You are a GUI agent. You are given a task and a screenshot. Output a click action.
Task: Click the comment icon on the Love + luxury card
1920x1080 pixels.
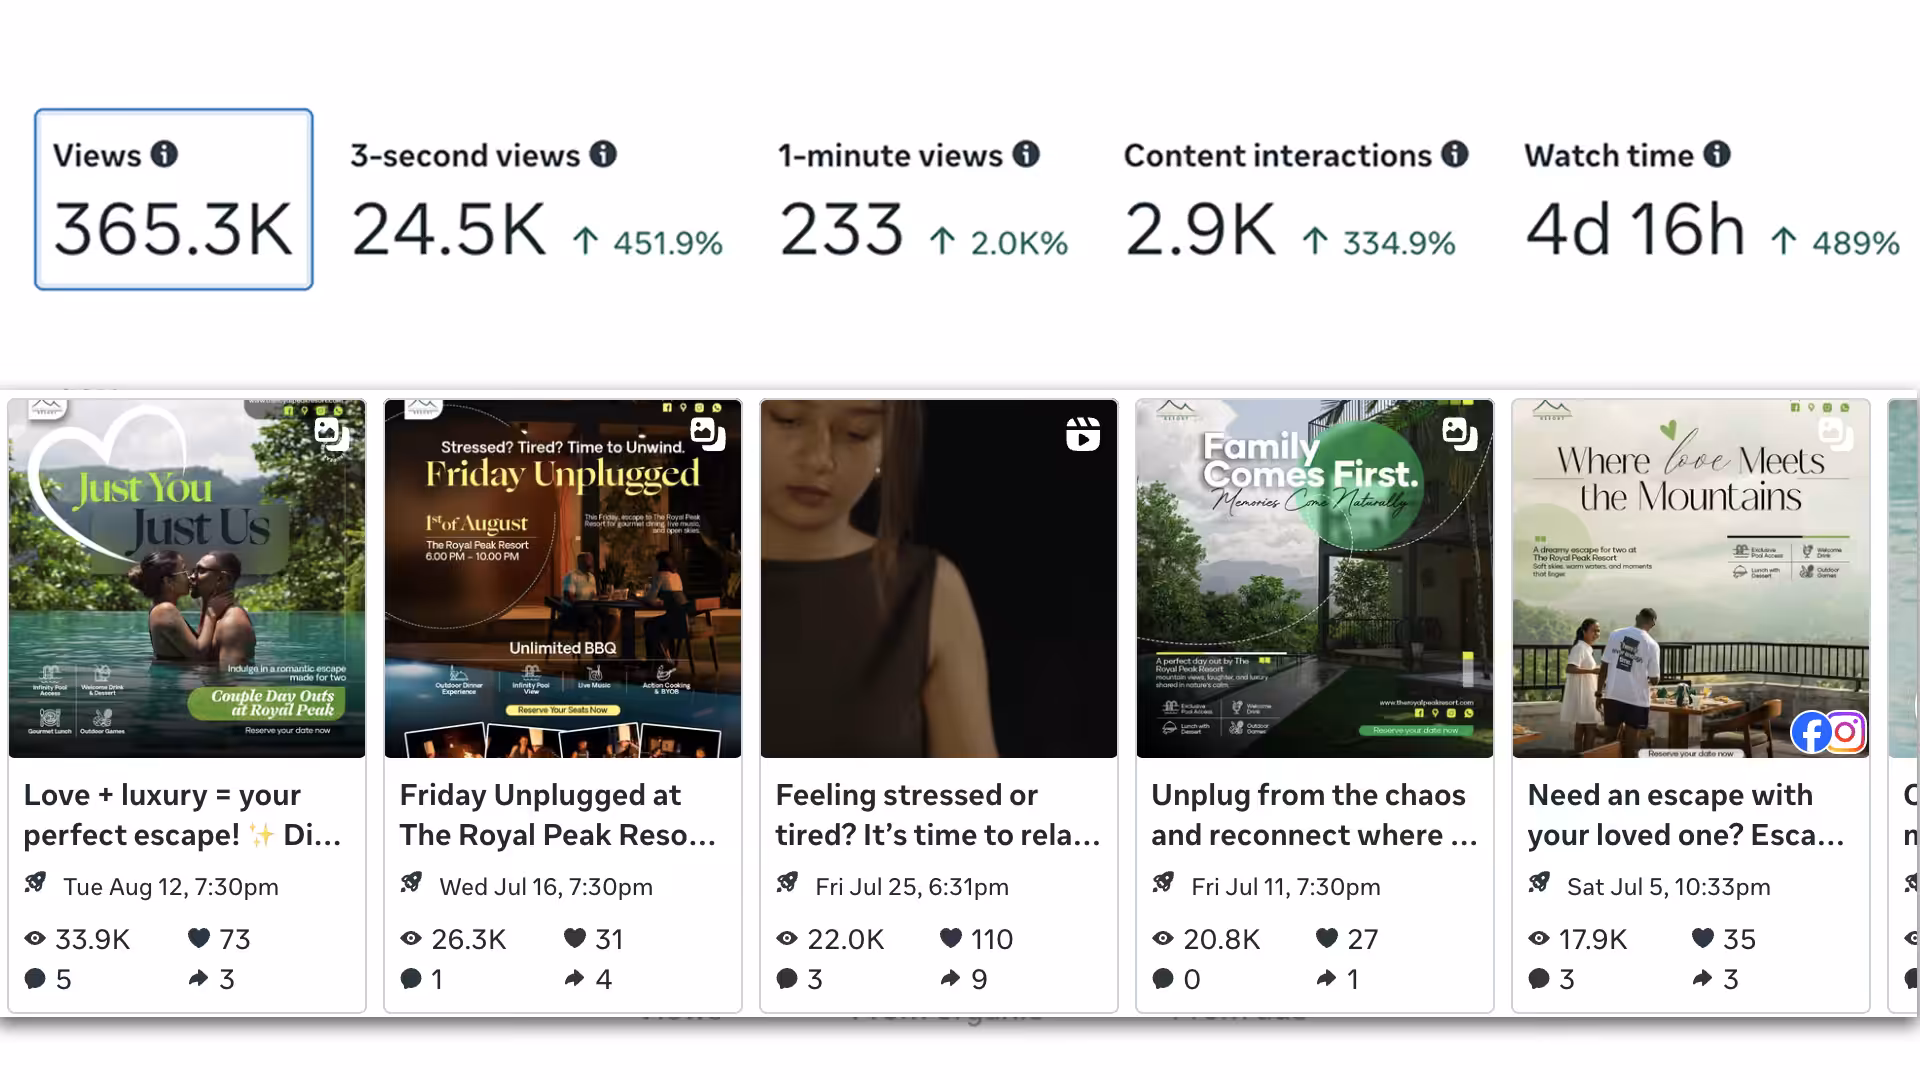tap(35, 979)
